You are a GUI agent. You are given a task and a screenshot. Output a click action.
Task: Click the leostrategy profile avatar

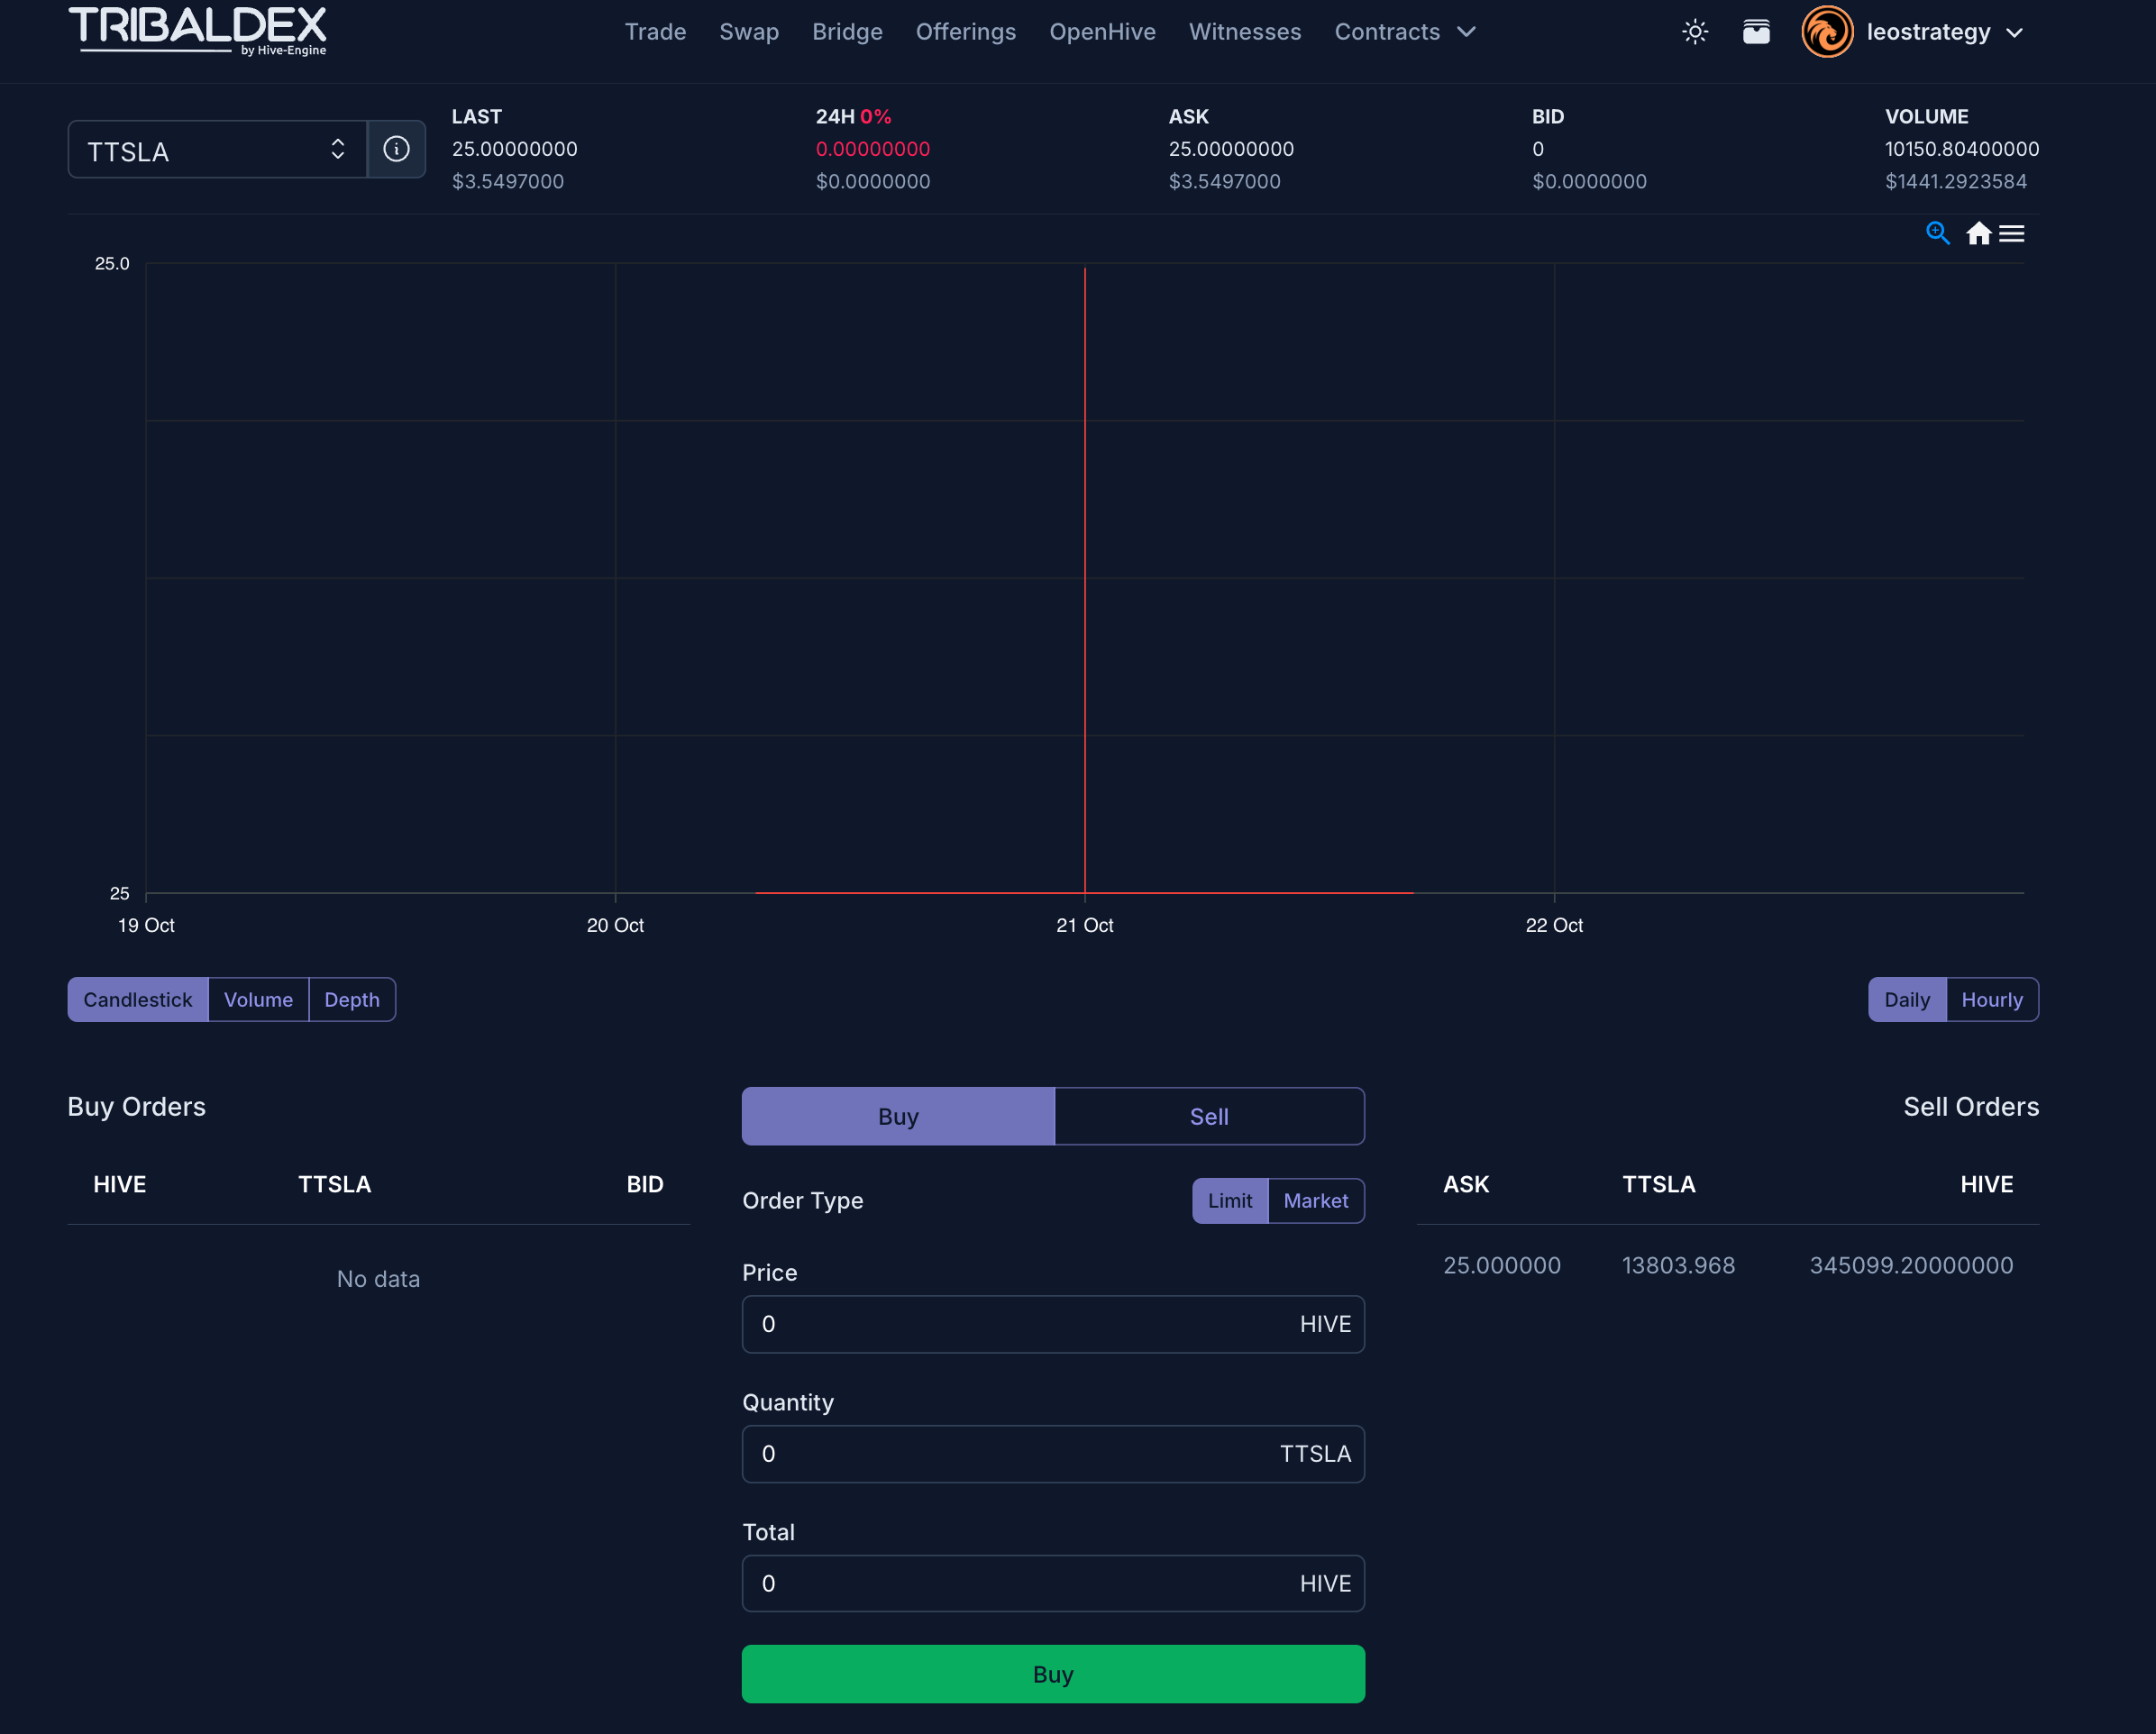(1826, 32)
